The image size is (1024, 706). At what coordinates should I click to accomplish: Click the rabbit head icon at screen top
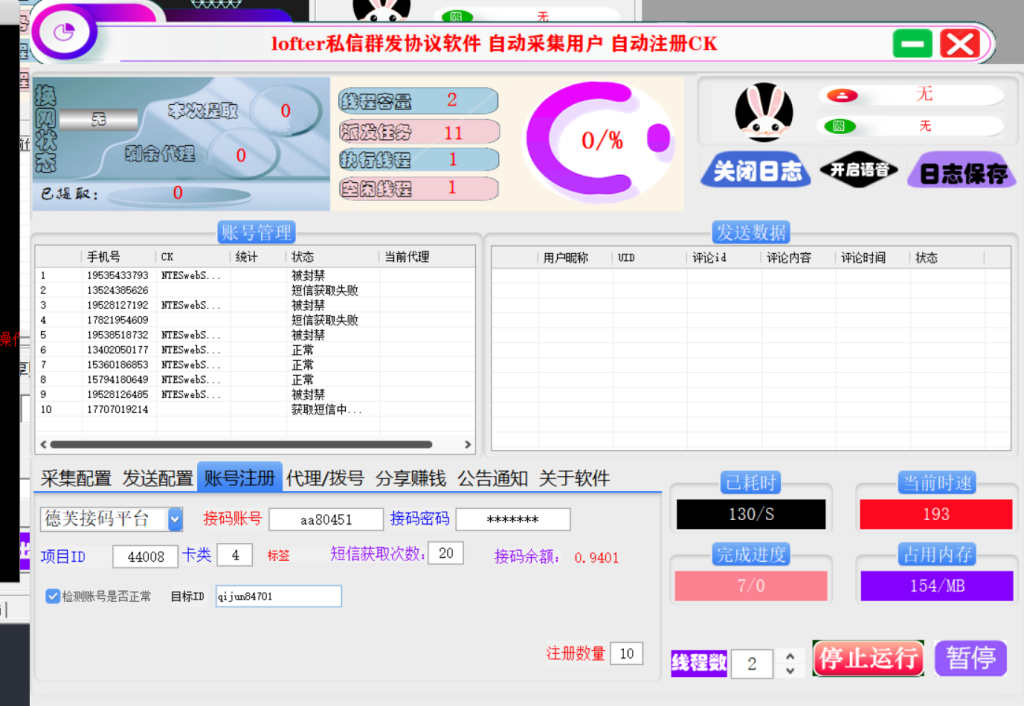tap(383, 10)
